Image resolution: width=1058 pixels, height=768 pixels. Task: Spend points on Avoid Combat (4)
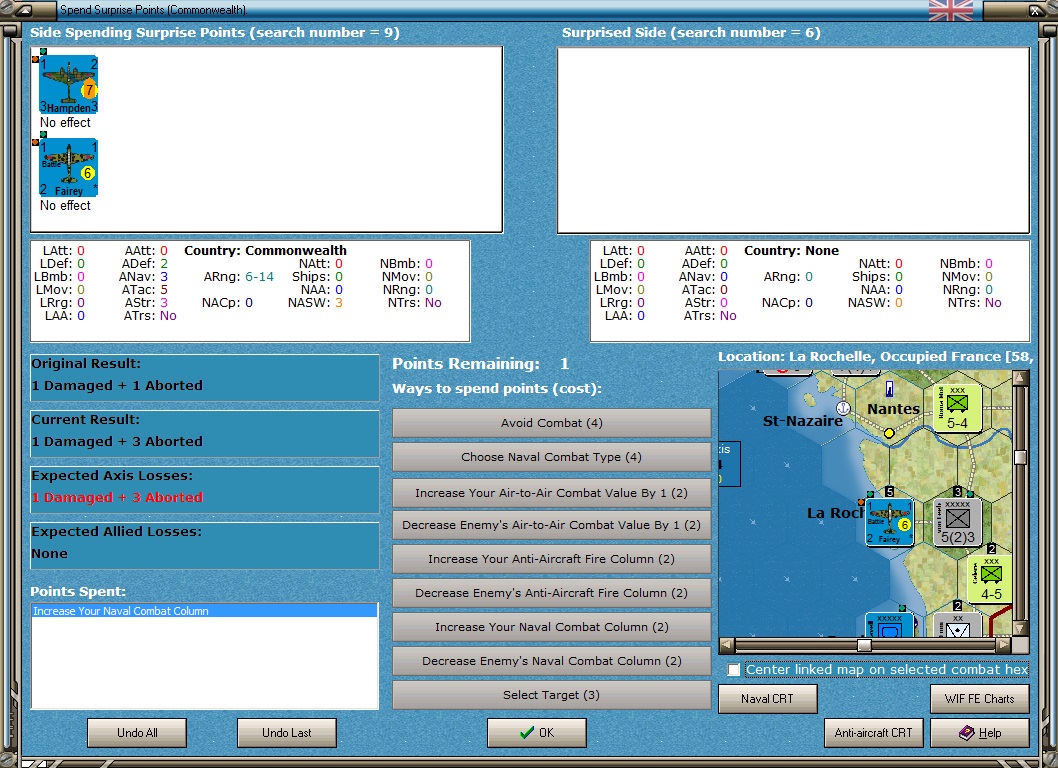pos(551,423)
